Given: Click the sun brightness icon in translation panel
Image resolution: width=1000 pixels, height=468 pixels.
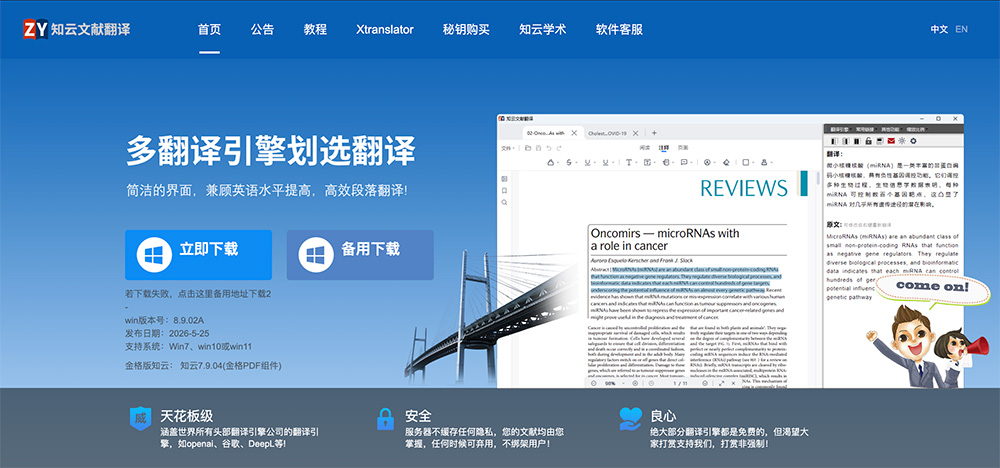Looking at the screenshot, I should click(x=902, y=141).
